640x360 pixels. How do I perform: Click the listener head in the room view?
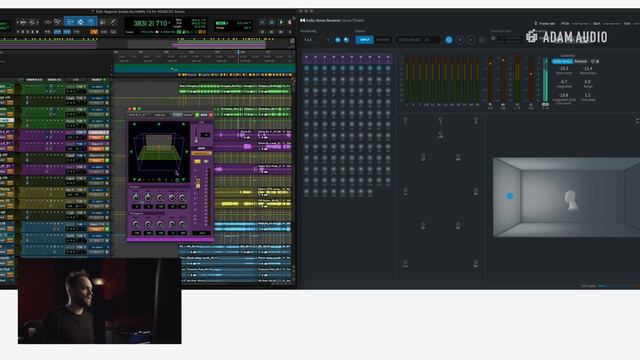pos(570,200)
